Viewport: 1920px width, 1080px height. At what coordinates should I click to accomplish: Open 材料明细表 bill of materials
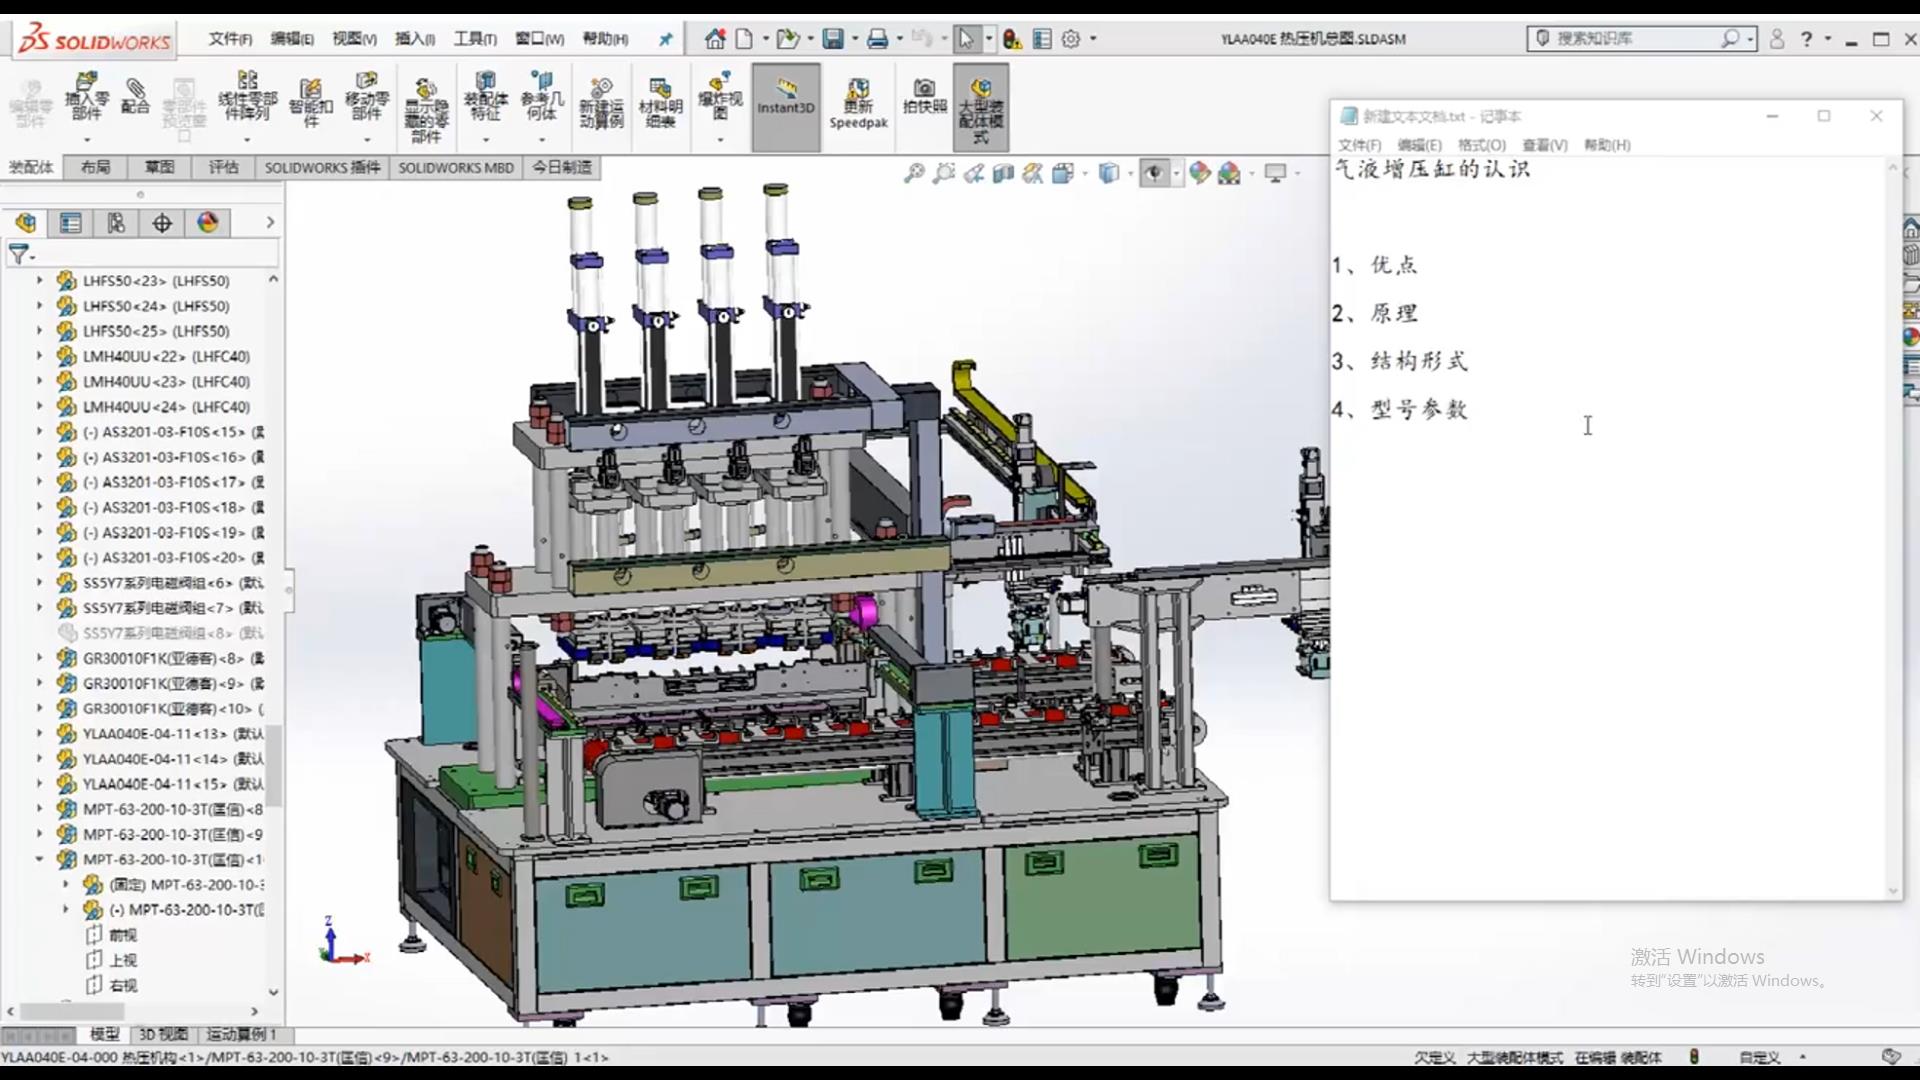click(x=660, y=103)
